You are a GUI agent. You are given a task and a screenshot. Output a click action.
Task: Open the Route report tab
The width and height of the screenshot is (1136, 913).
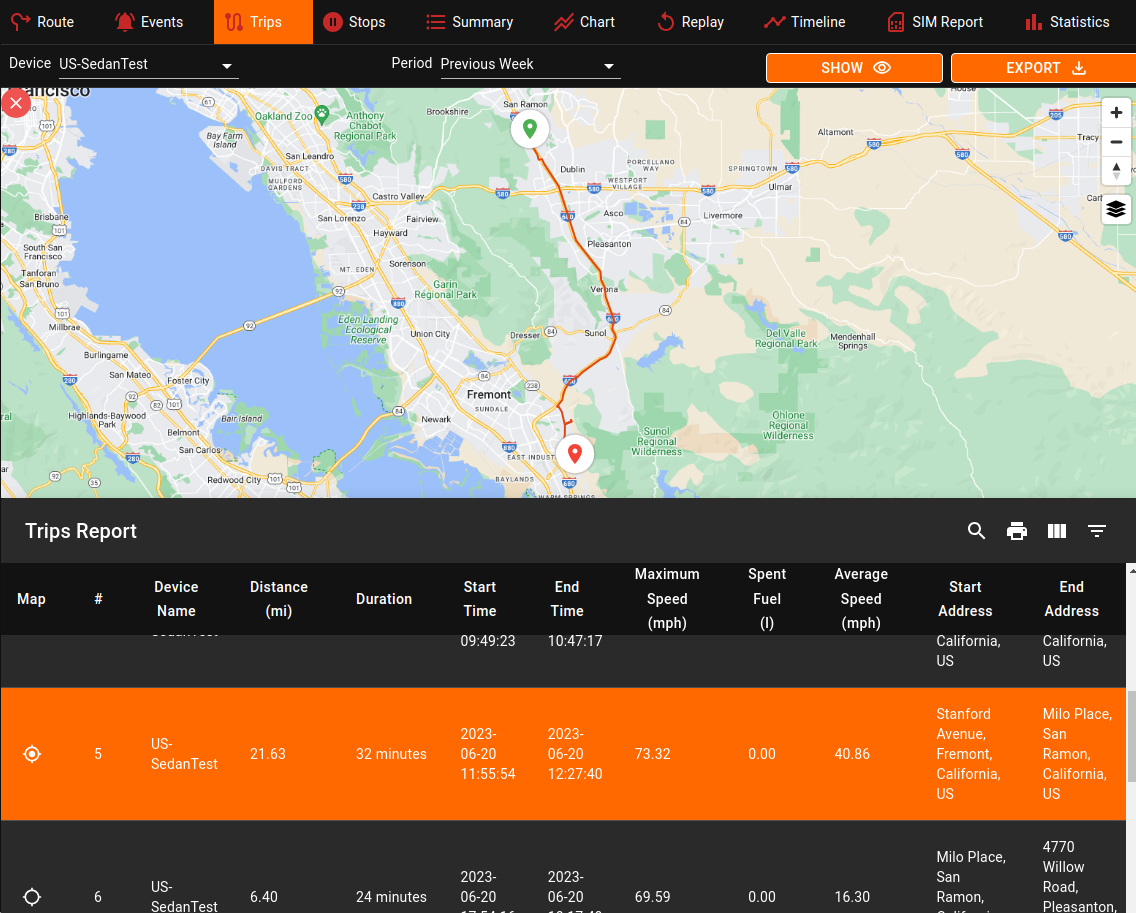point(43,22)
